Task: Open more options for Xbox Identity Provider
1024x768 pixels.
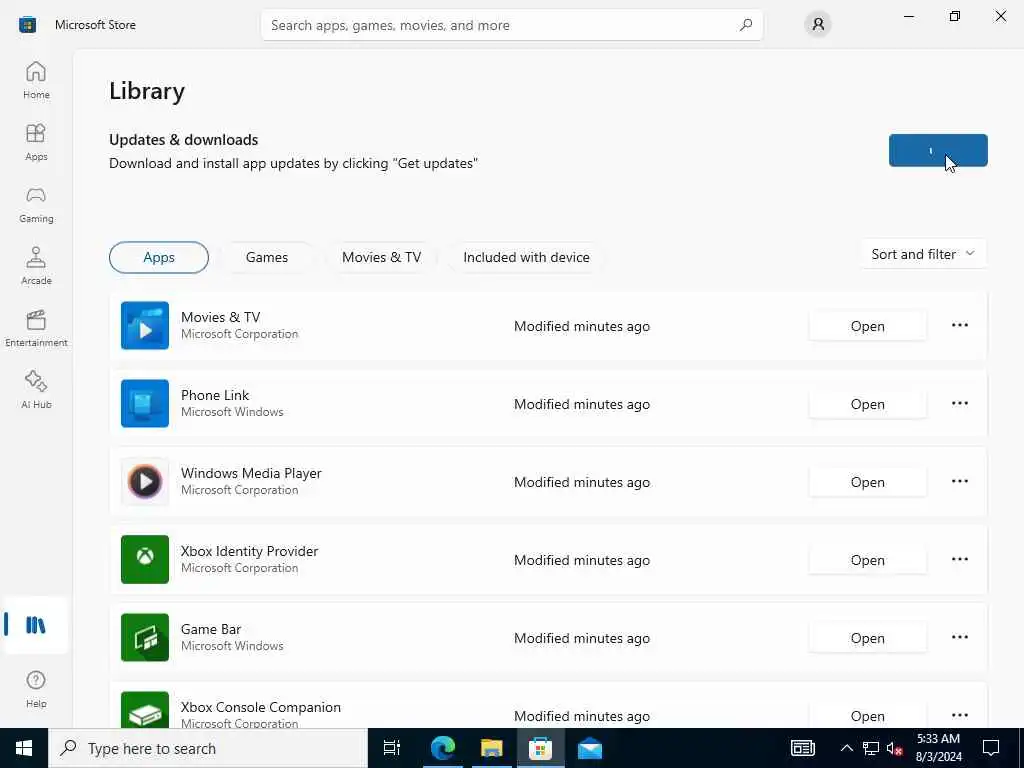Action: pyautogui.click(x=959, y=560)
